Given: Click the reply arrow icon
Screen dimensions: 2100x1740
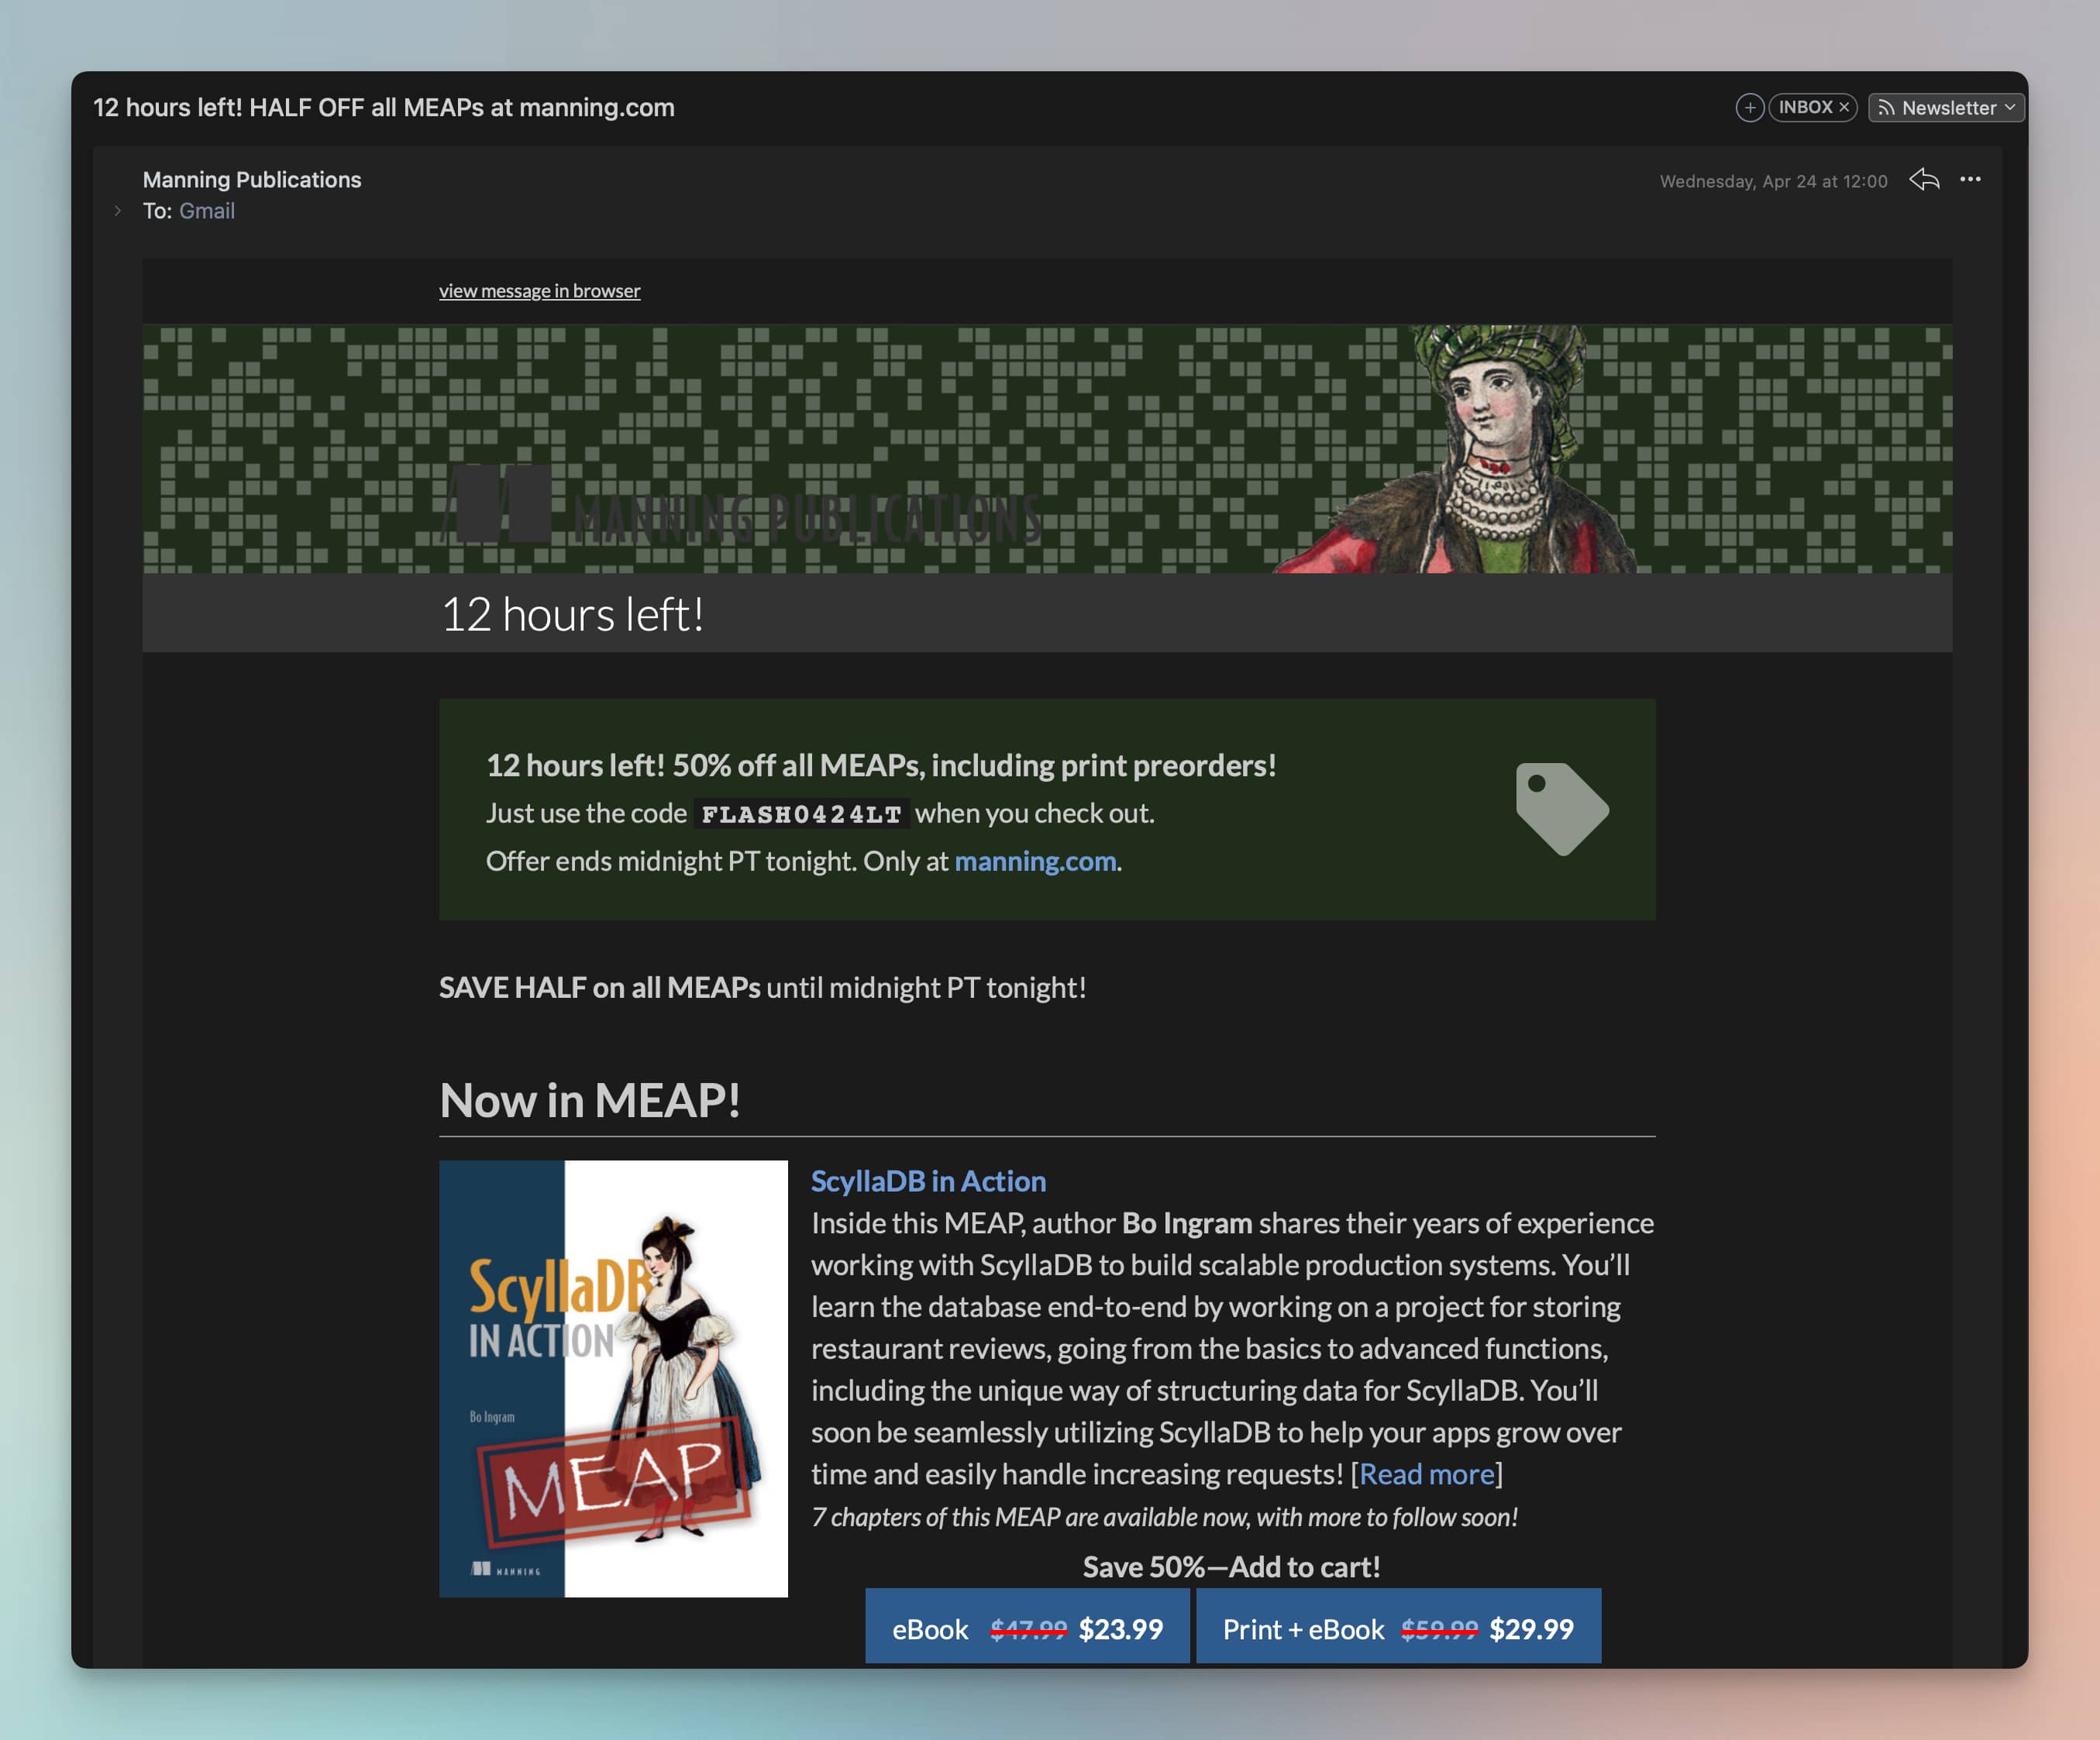Looking at the screenshot, I should coord(1924,180).
